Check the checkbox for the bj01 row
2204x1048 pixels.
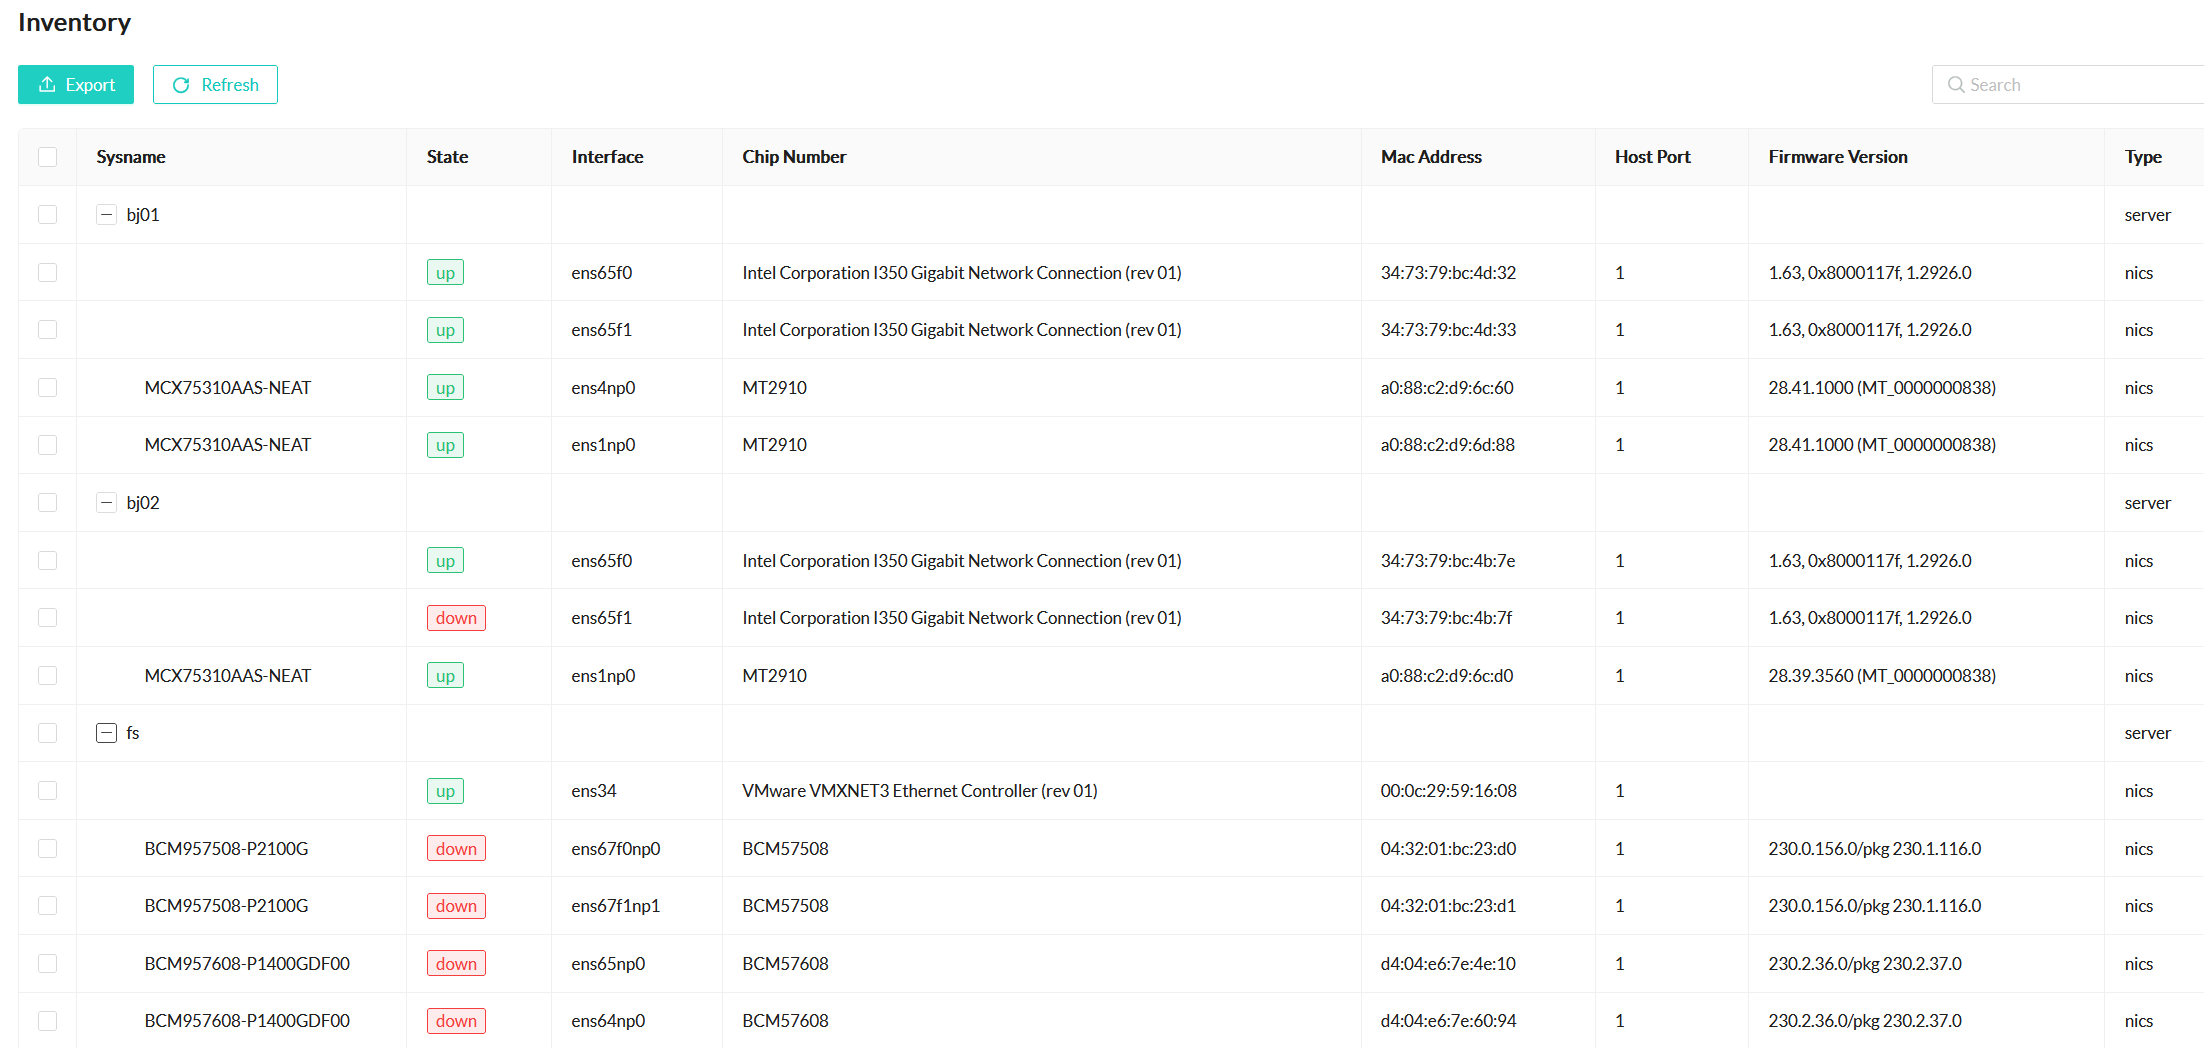pos(48,215)
